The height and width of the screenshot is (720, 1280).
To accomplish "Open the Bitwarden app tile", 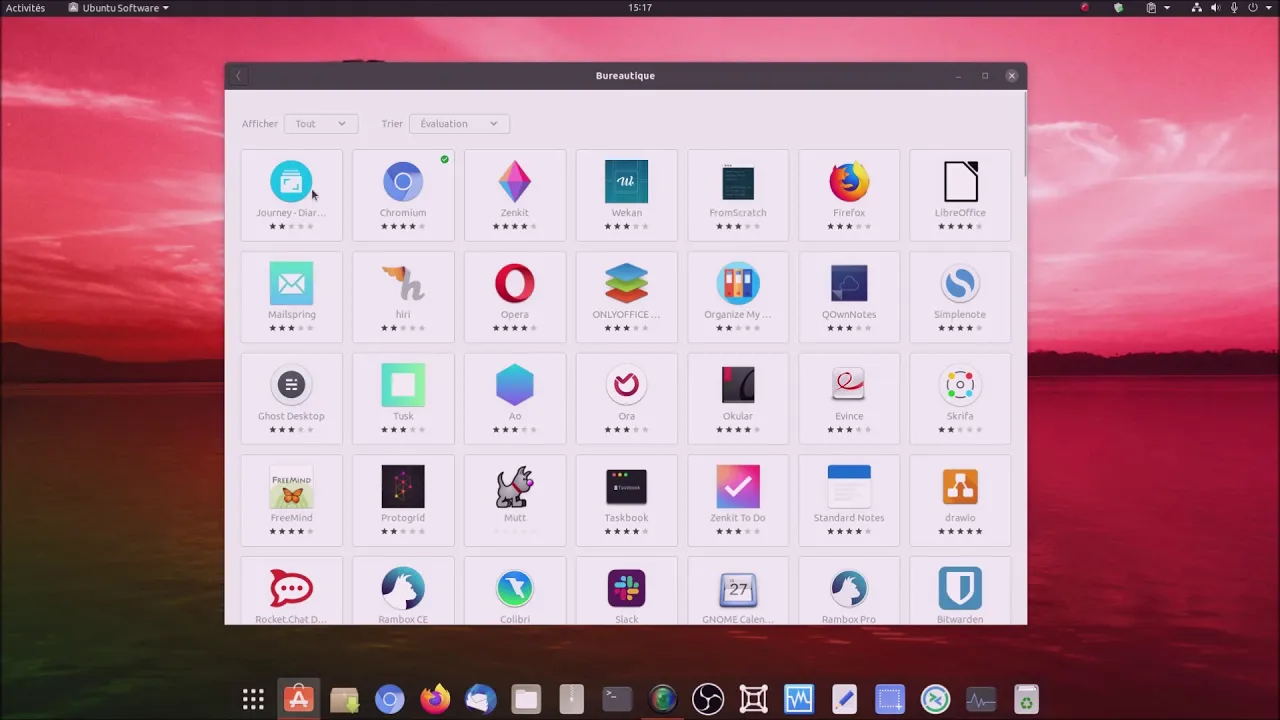I will [960, 591].
